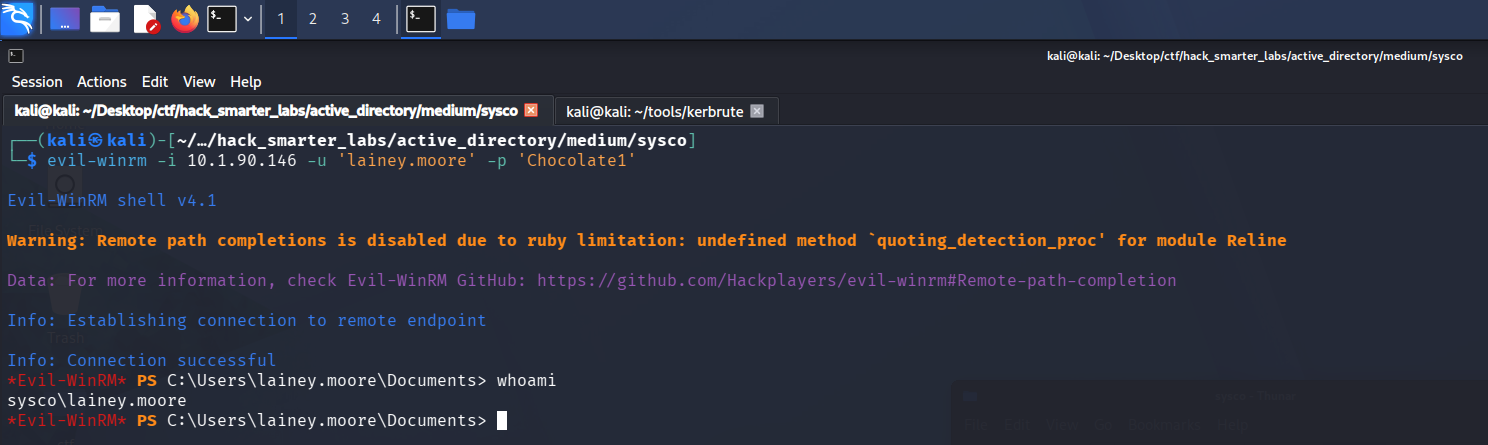The height and width of the screenshot is (445, 1488).
Task: Open the Kali dragon applications menu
Action: 17,18
